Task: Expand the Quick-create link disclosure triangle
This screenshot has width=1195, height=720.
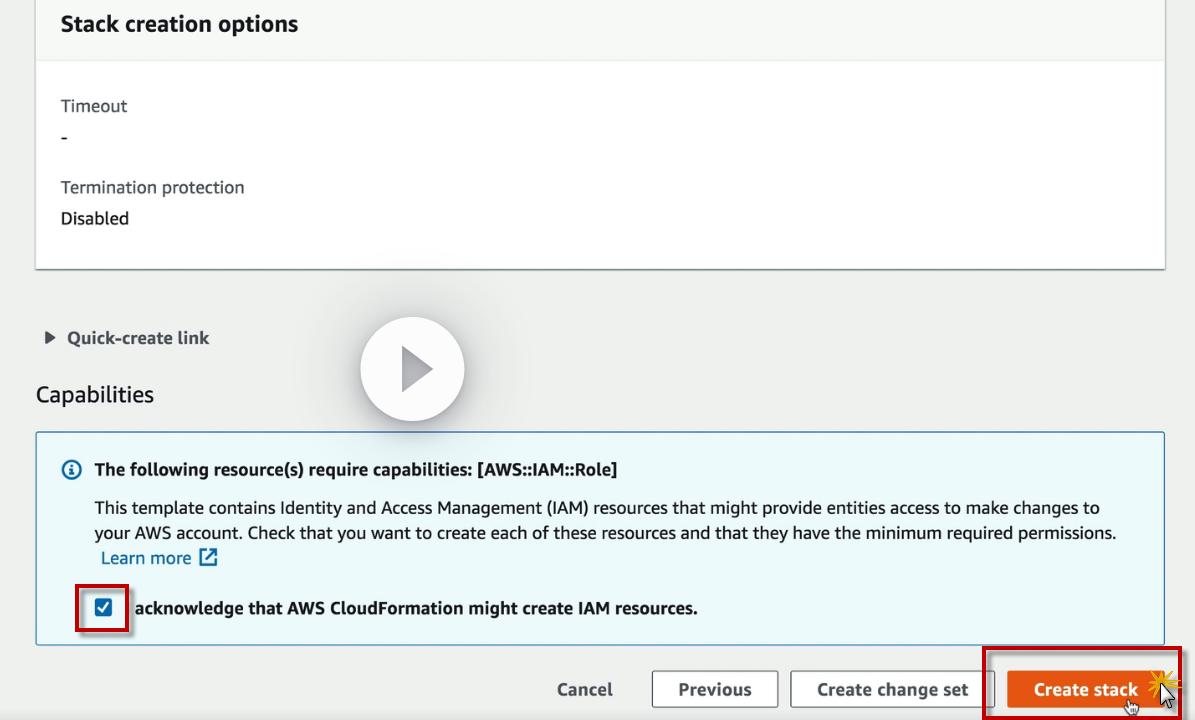Action: pyautogui.click(x=50, y=338)
